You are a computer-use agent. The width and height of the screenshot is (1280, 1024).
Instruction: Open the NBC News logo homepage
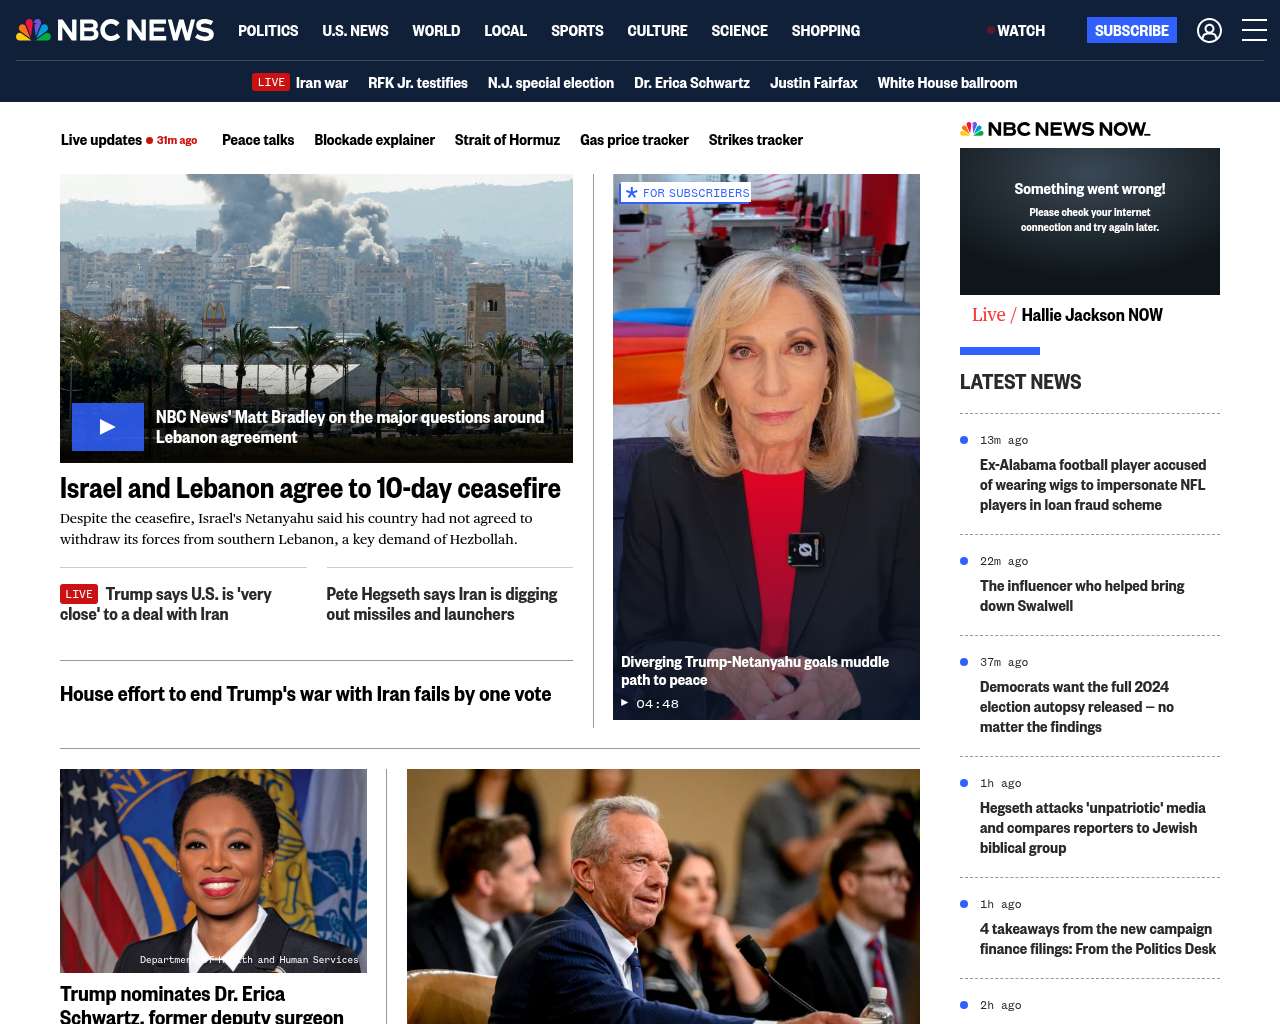pyautogui.click(x=115, y=30)
